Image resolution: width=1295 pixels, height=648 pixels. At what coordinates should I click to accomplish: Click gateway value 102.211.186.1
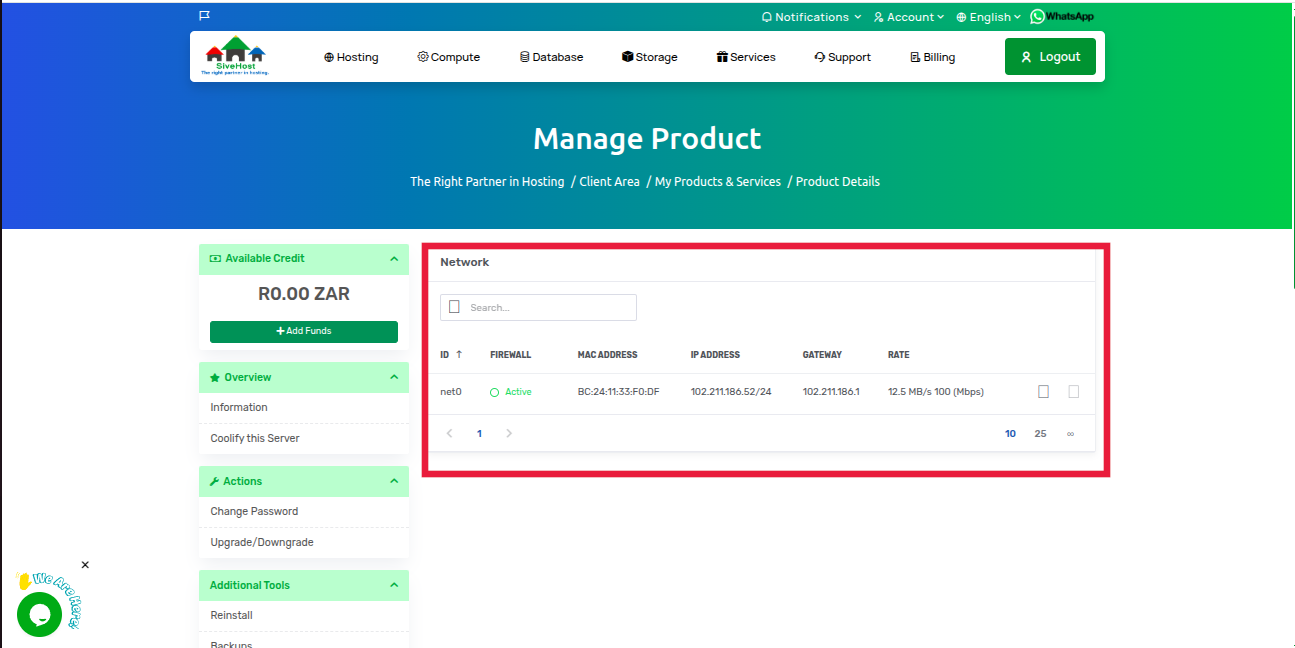[831, 392]
